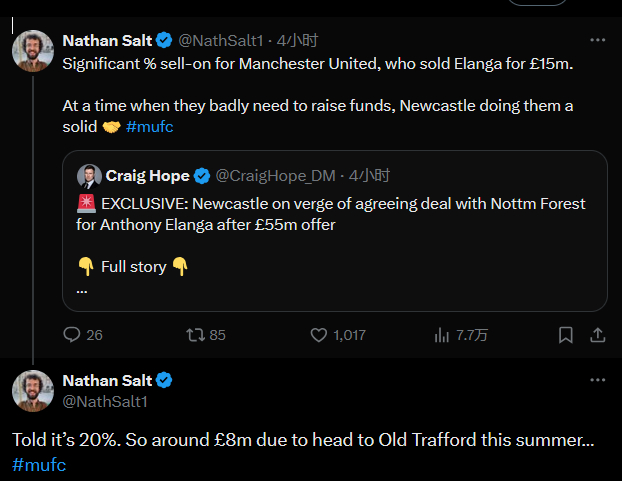
Task: Click the top tweet's 4小时 timestamp
Action: pyautogui.click(x=297, y=40)
